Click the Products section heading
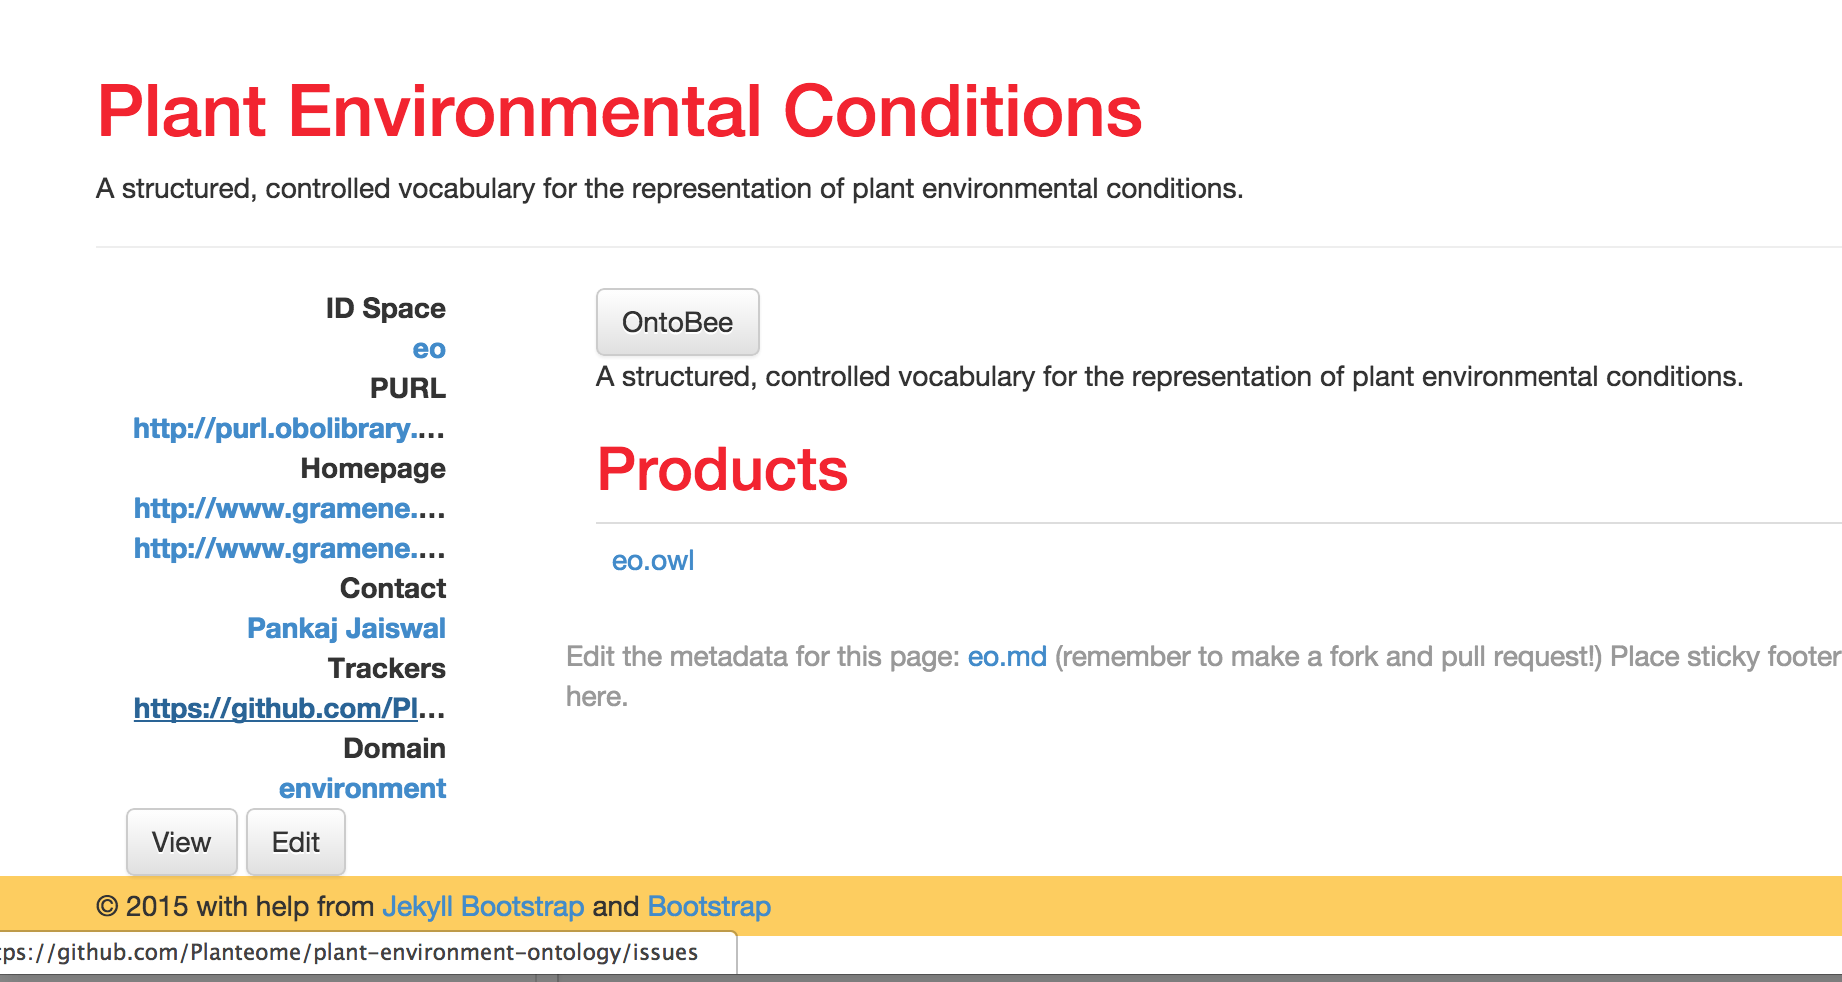Screen dimensions: 1842x982 pyautogui.click(x=722, y=469)
